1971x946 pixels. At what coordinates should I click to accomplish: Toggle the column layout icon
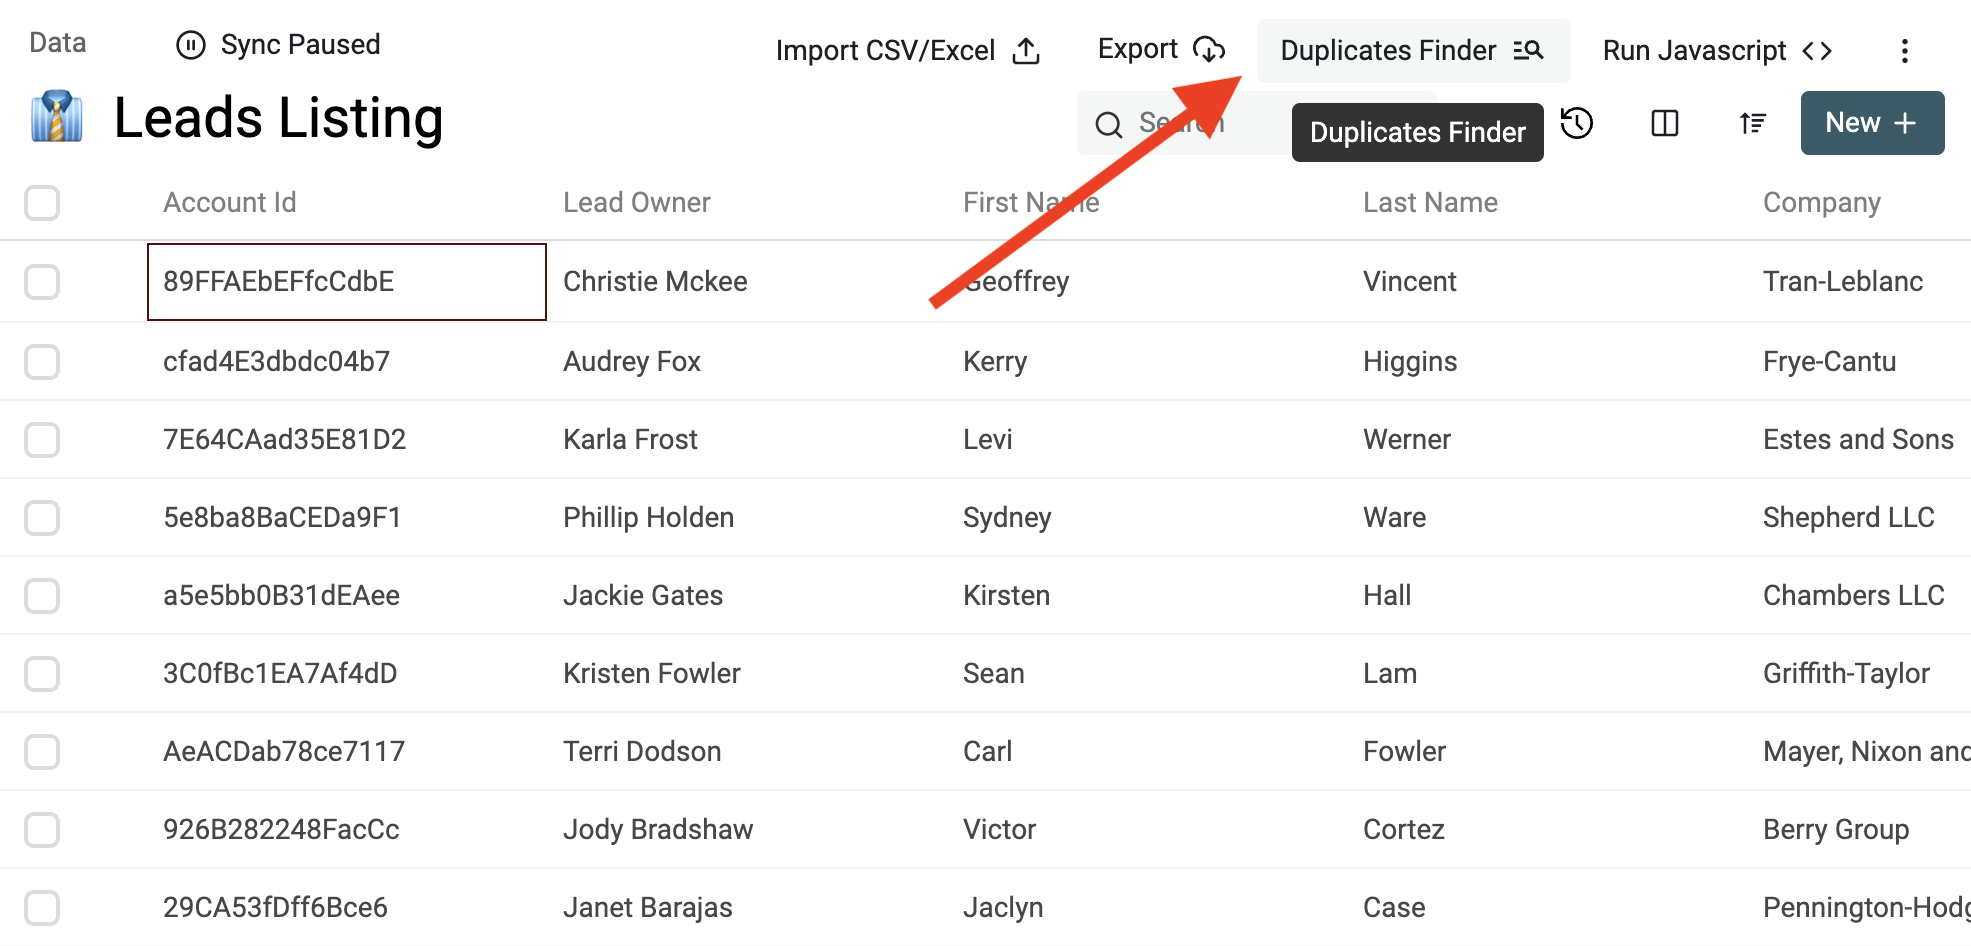tap(1665, 123)
